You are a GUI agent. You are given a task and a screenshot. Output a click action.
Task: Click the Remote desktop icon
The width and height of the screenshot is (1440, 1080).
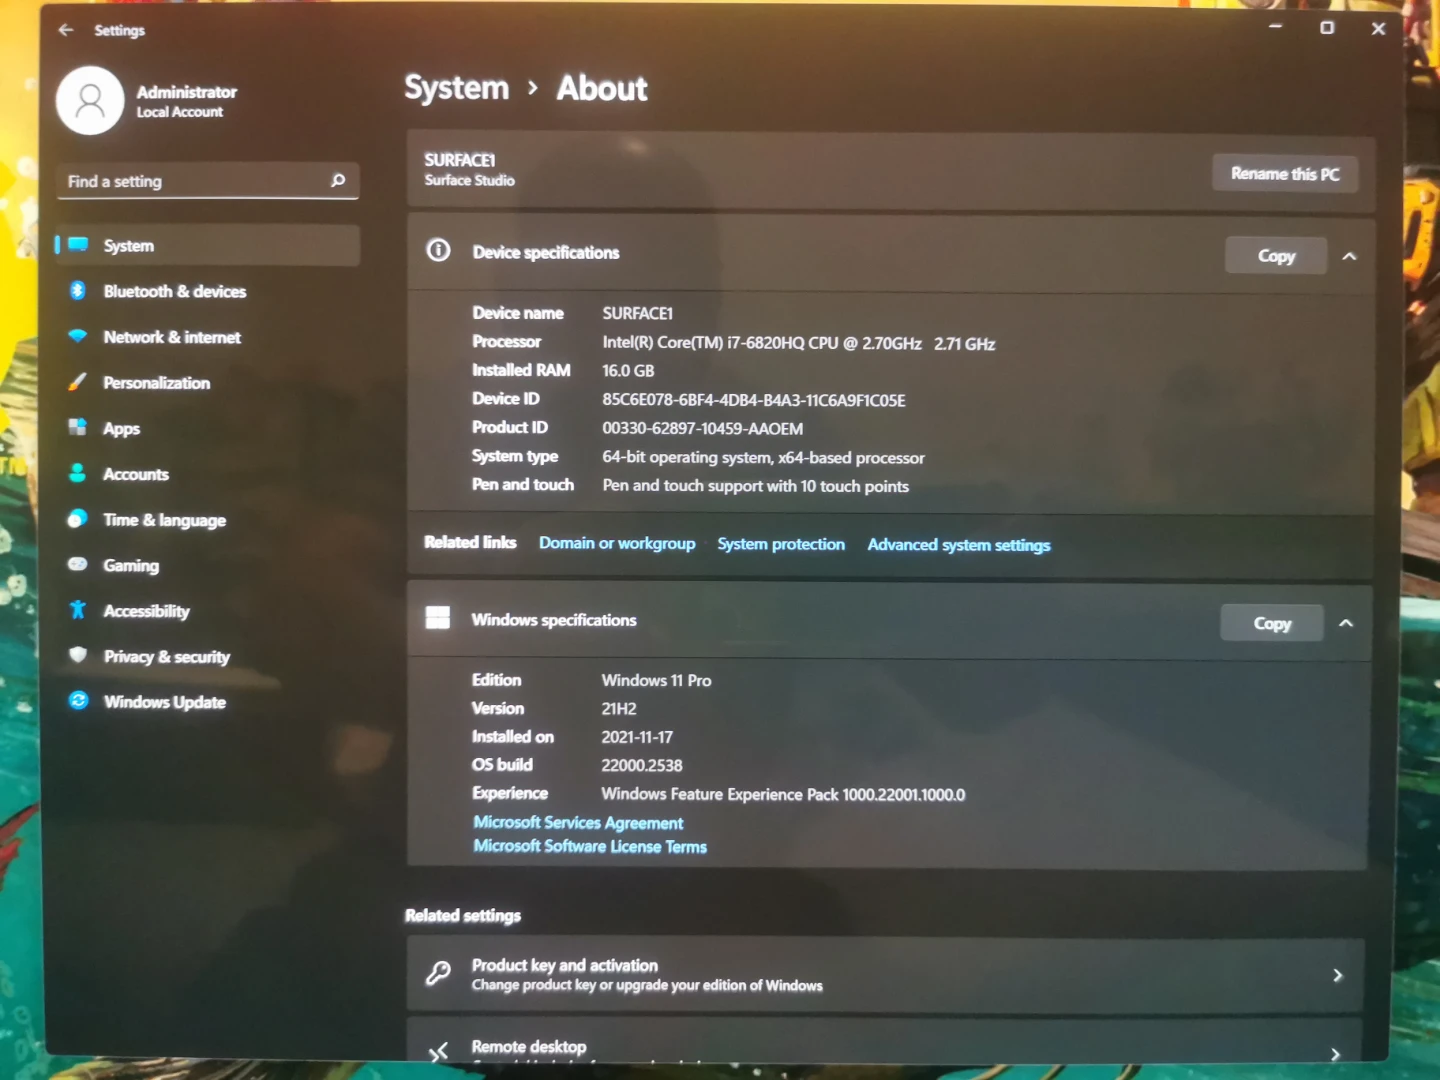[x=438, y=1051]
